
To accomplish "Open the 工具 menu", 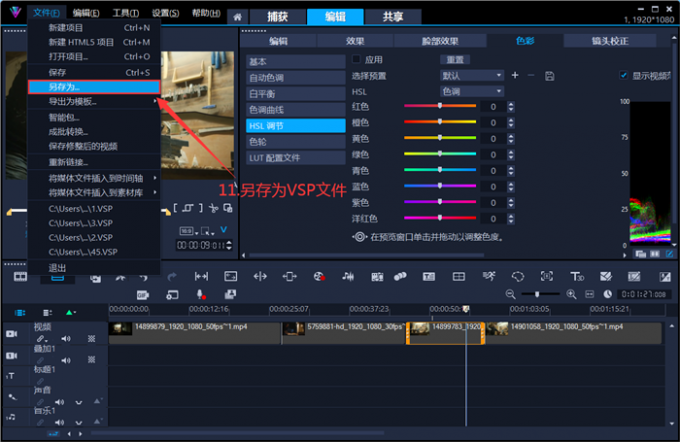I will [126, 13].
